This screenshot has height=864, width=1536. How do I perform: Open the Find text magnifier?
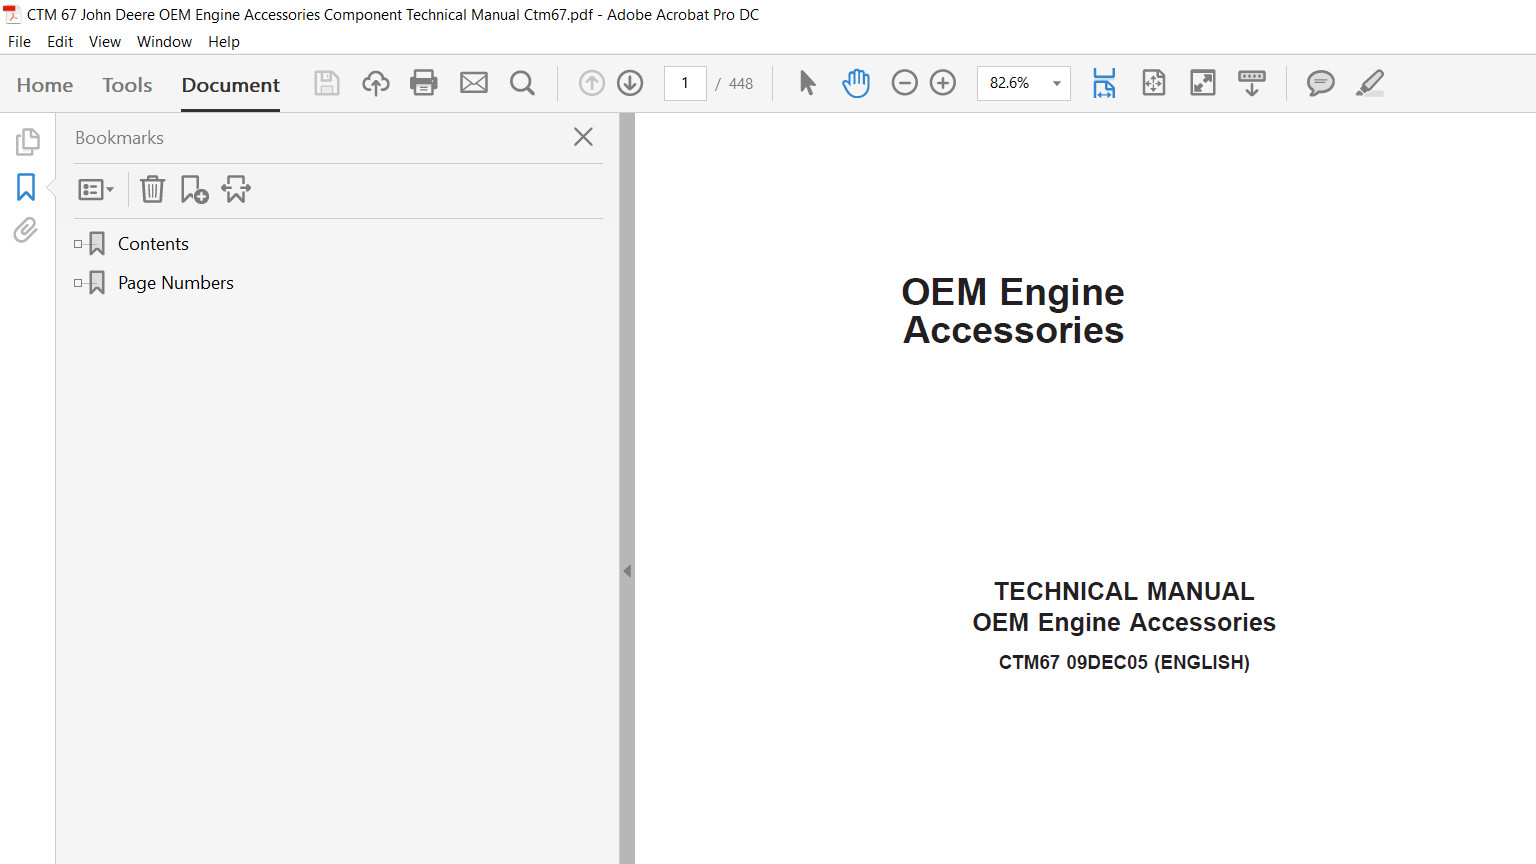522,83
